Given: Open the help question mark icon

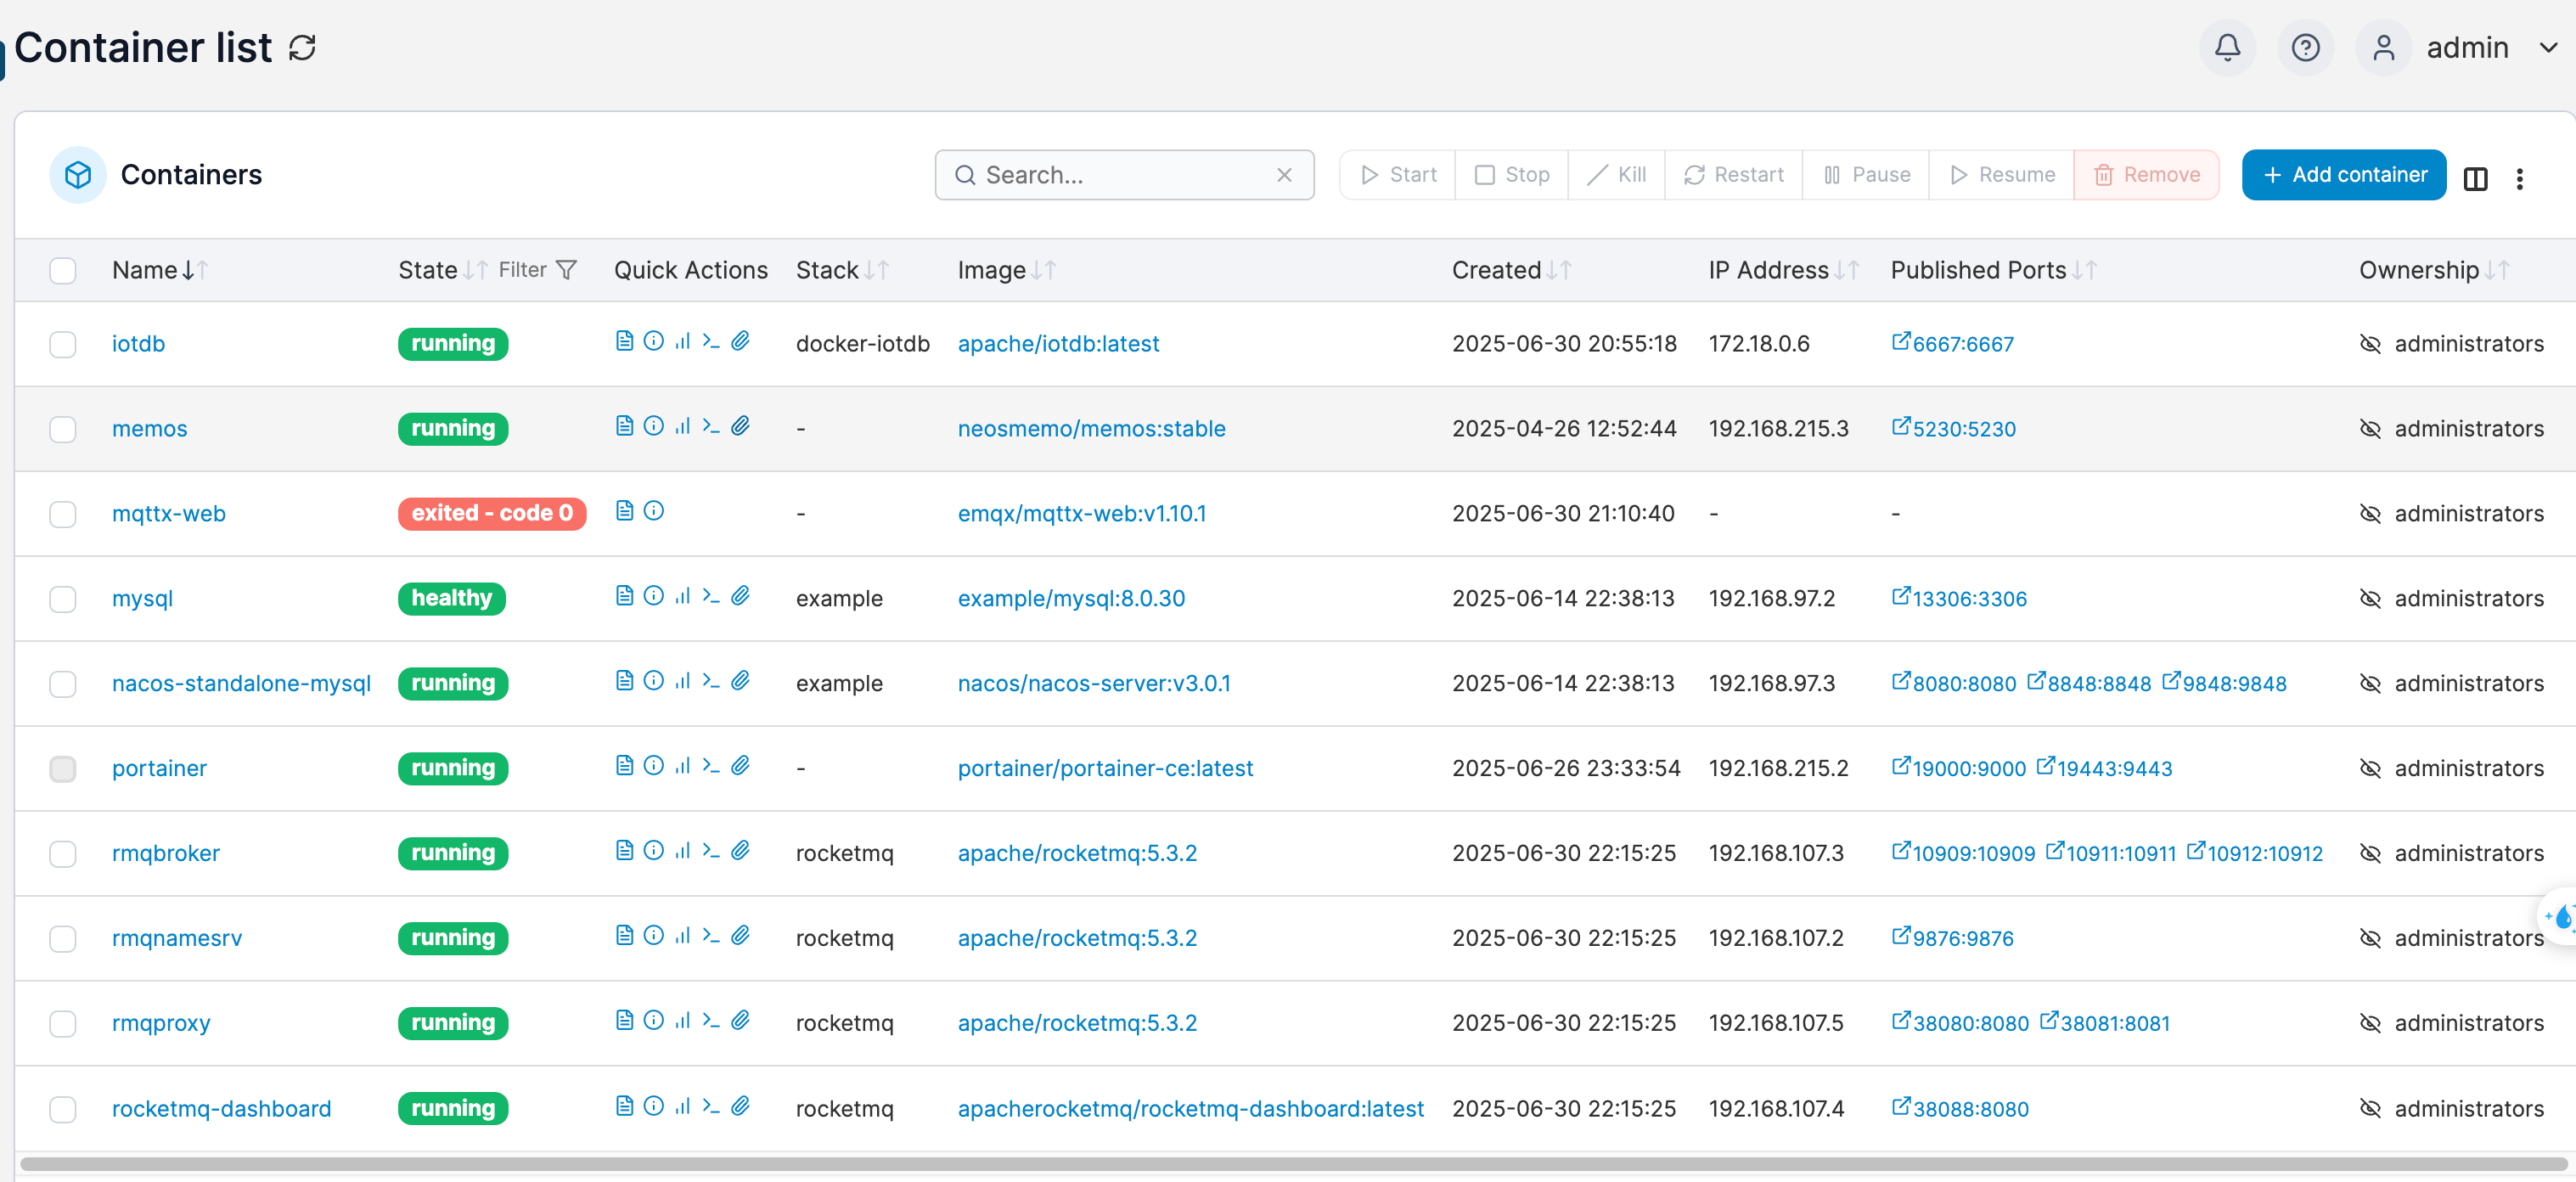Looking at the screenshot, I should pos(2305,48).
